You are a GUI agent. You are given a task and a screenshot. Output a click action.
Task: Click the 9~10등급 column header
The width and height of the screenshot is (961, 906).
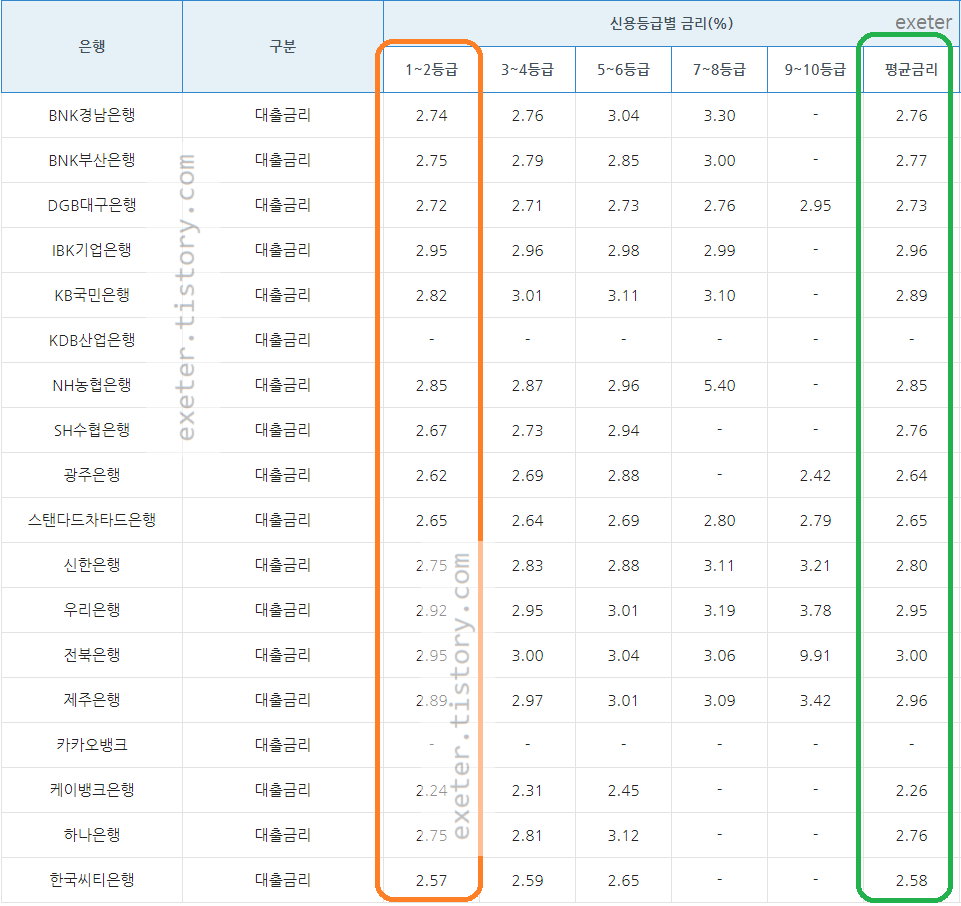click(815, 70)
